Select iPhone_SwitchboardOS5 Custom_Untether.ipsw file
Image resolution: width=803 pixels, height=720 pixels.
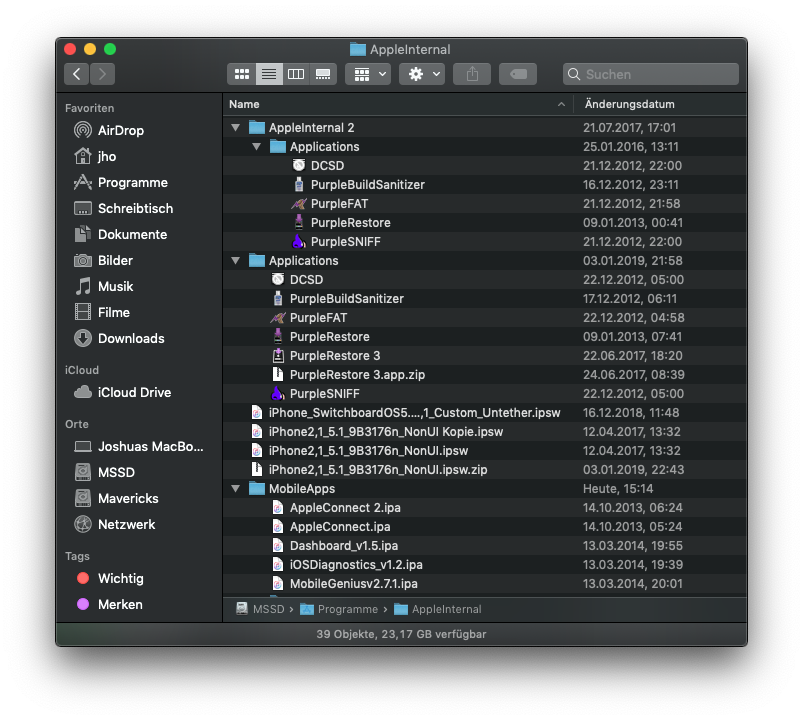click(x=484, y=413)
